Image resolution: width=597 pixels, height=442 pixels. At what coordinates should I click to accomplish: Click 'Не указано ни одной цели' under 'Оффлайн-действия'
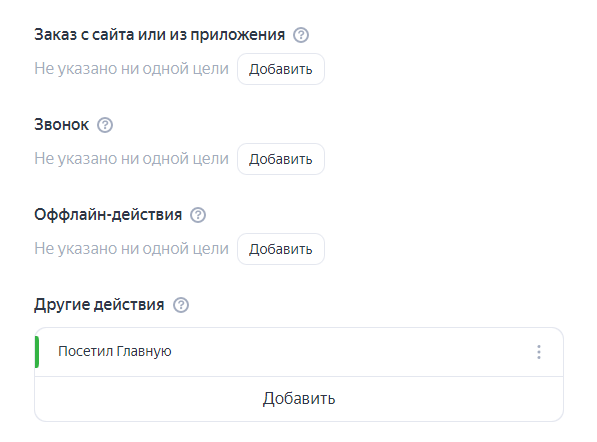coord(131,249)
